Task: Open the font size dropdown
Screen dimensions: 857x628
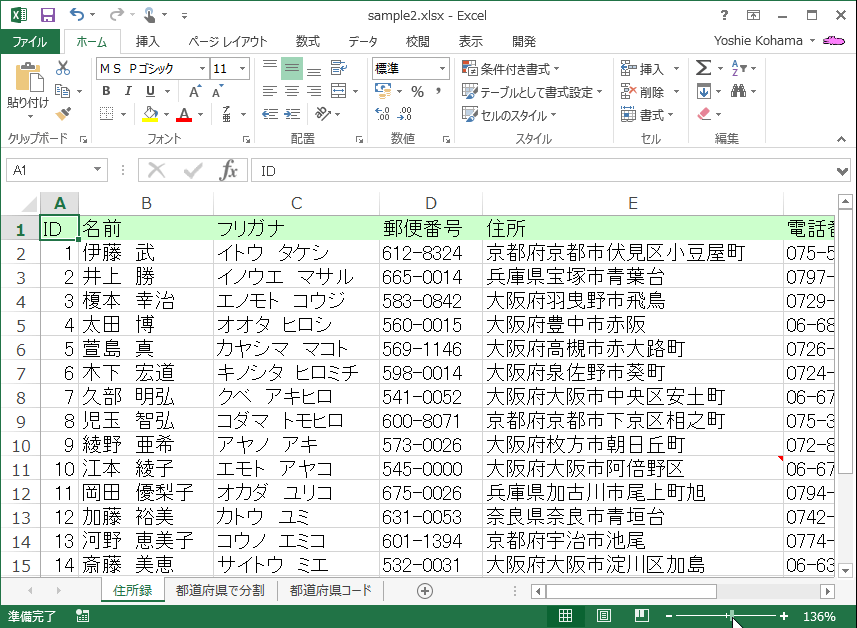Action: [242, 68]
